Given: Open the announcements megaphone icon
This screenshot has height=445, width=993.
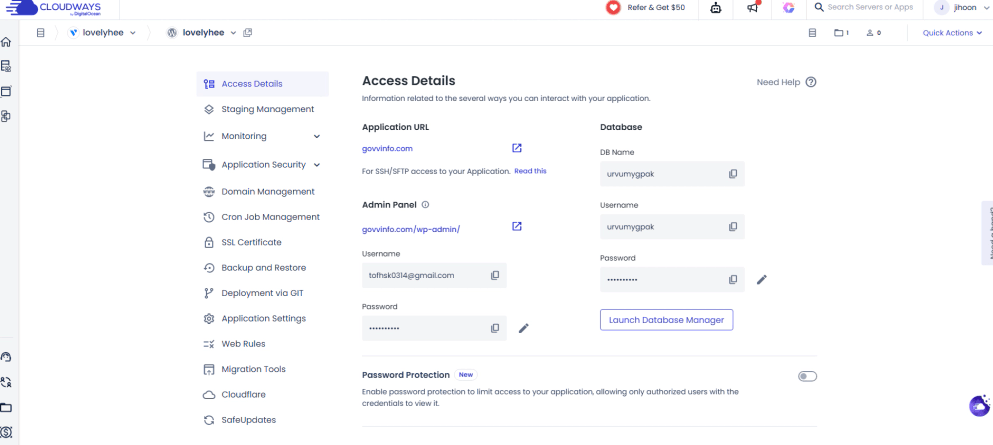Looking at the screenshot, I should pyautogui.click(x=753, y=8).
